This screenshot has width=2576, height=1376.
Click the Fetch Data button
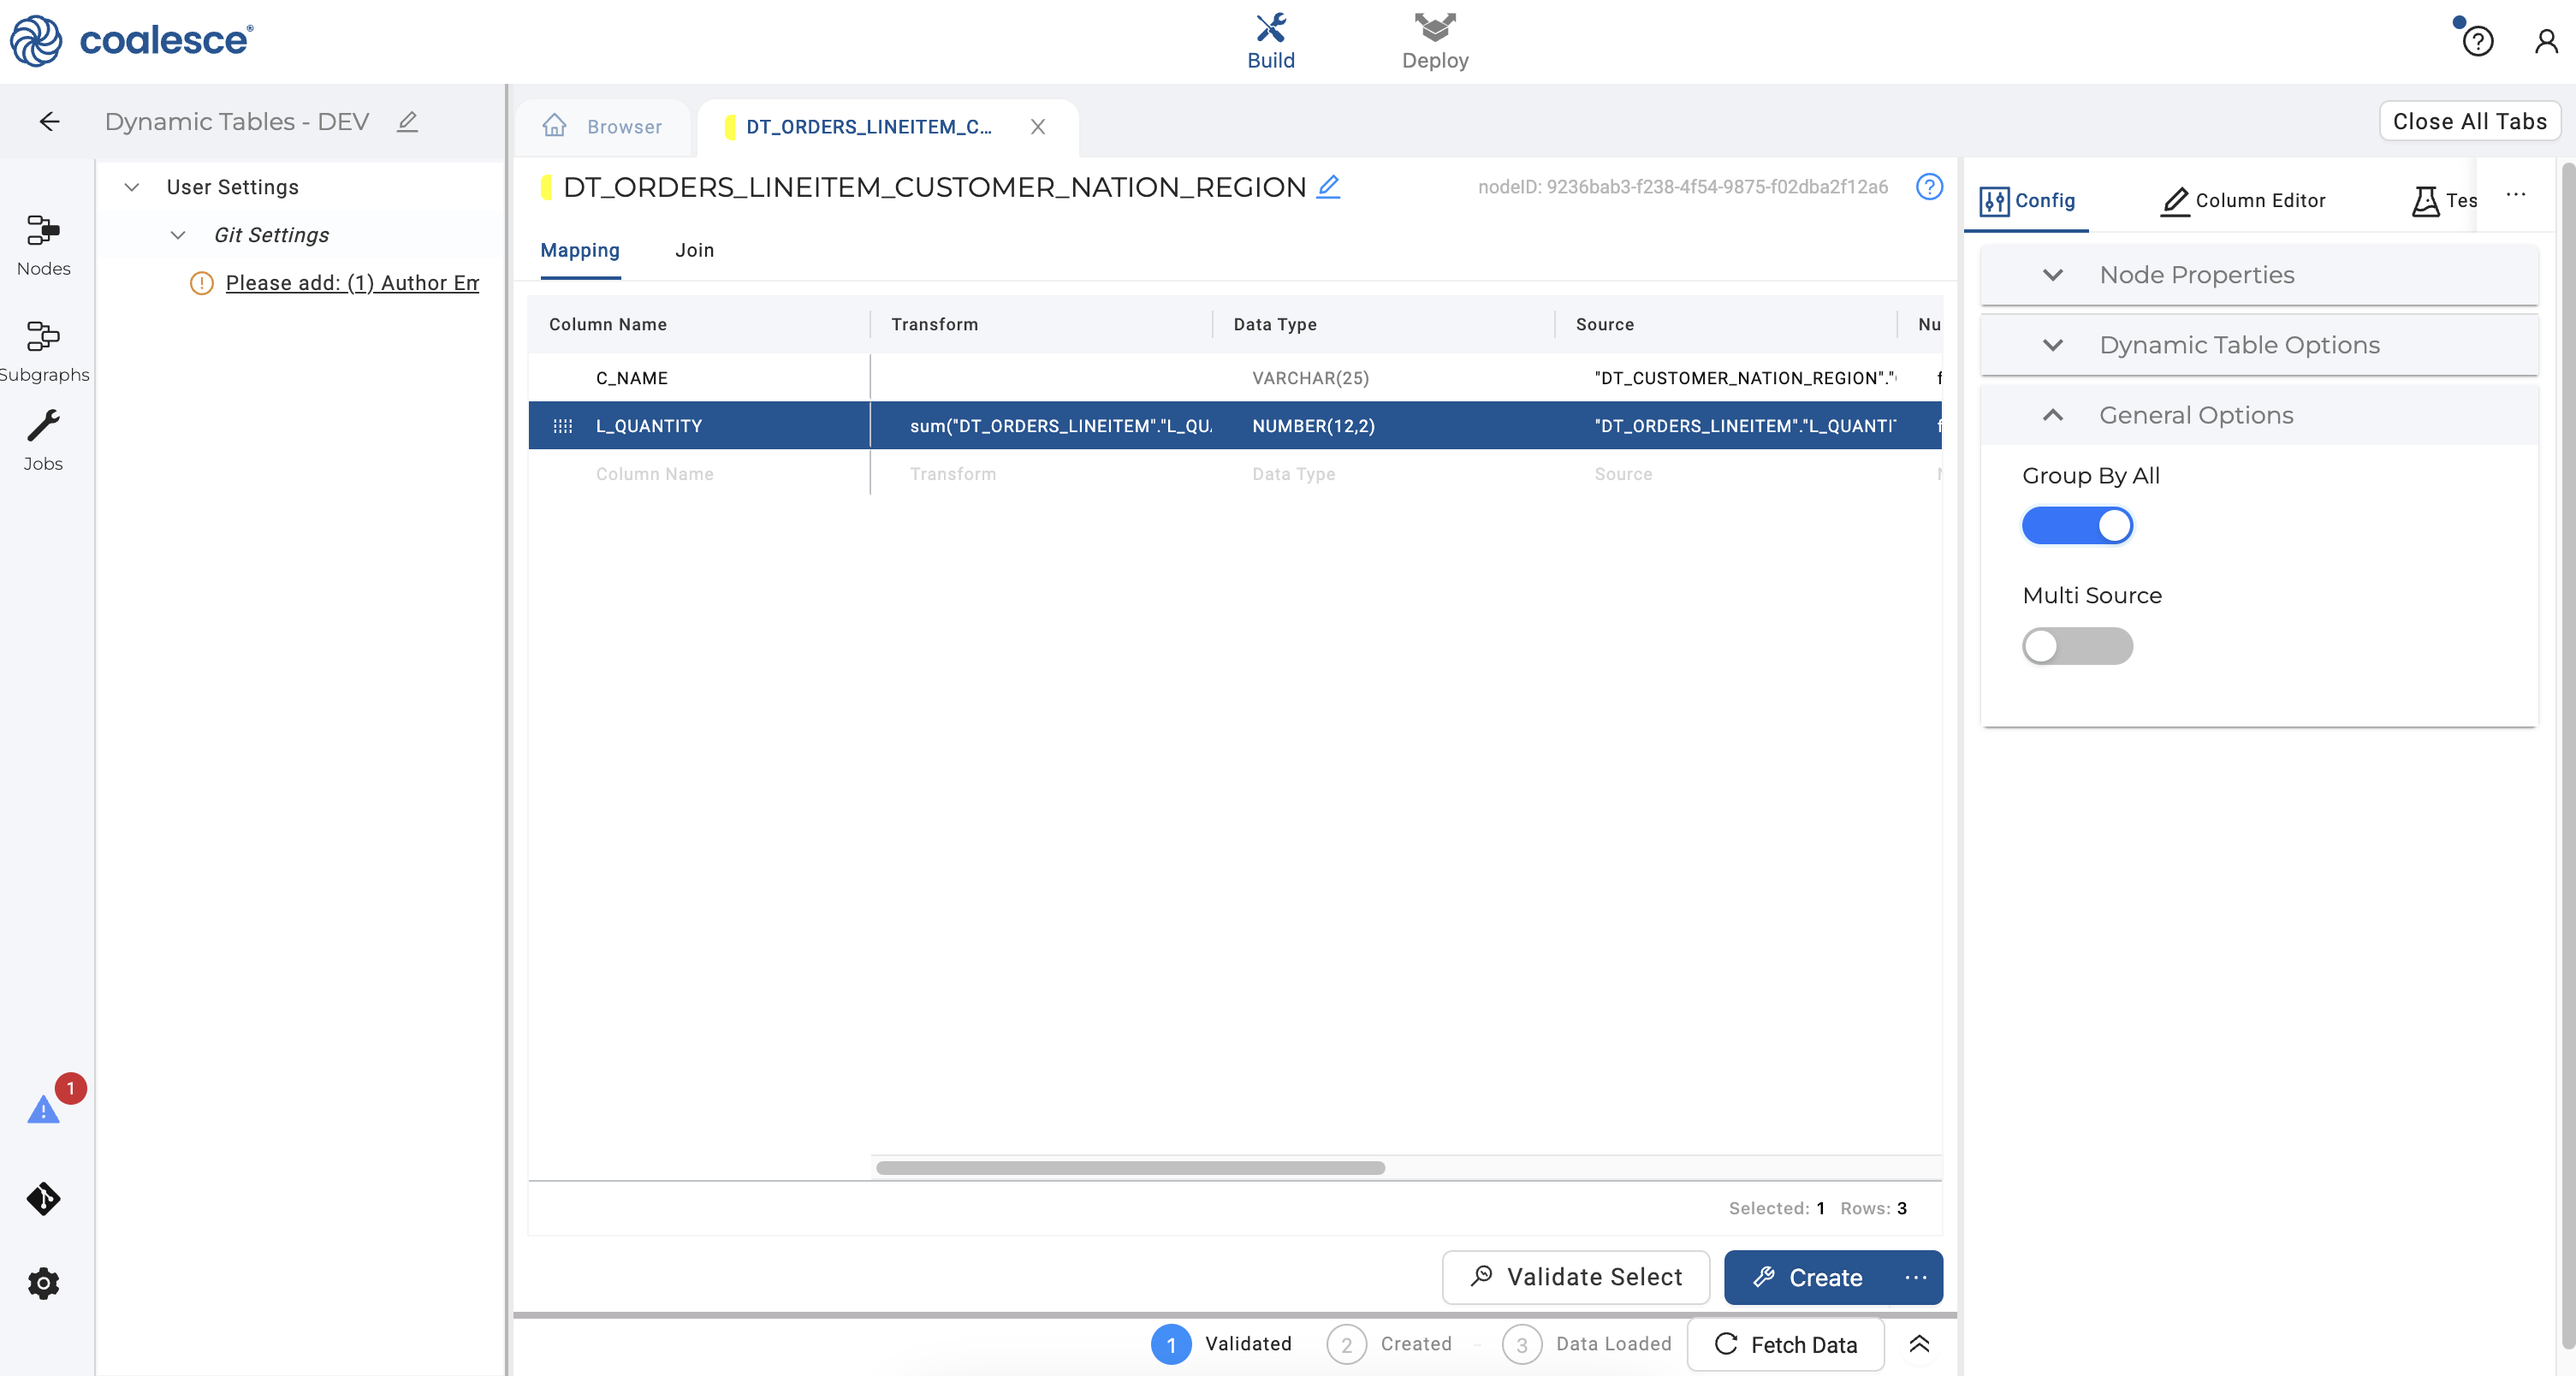pyautogui.click(x=1785, y=1344)
